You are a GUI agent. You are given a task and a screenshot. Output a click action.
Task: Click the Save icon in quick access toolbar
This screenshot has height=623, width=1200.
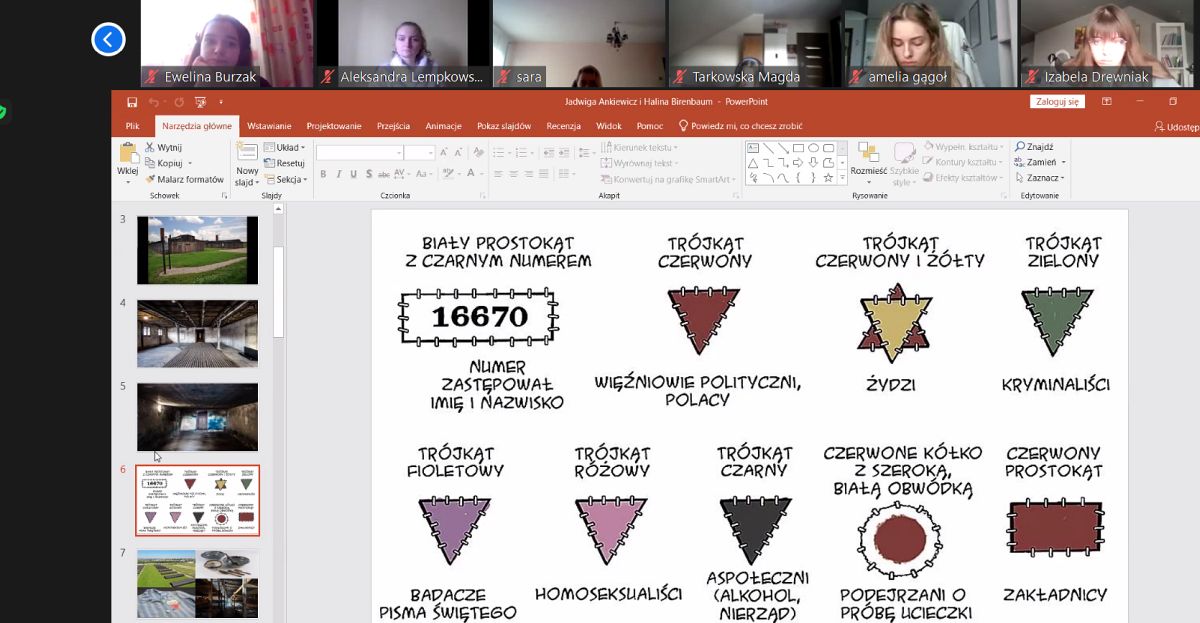132,102
